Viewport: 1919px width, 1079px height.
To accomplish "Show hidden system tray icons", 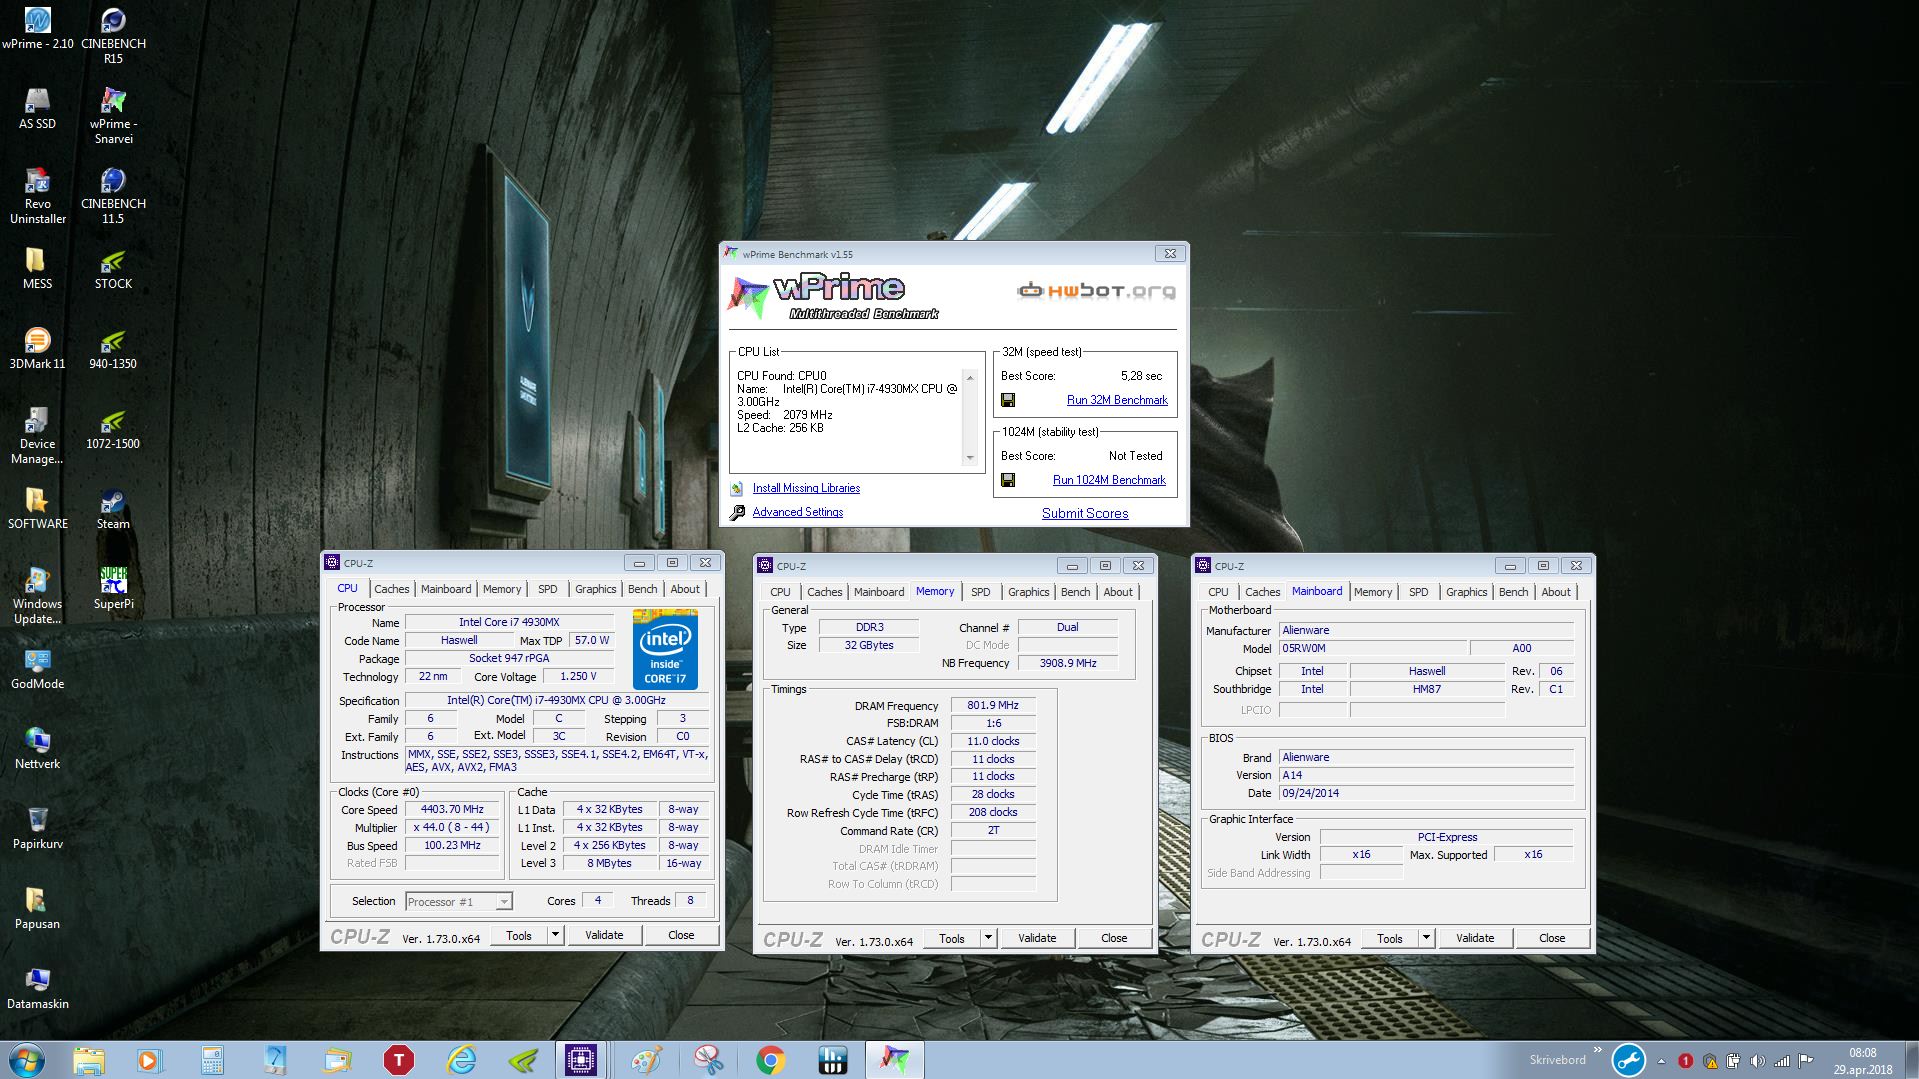I will tap(1661, 1061).
